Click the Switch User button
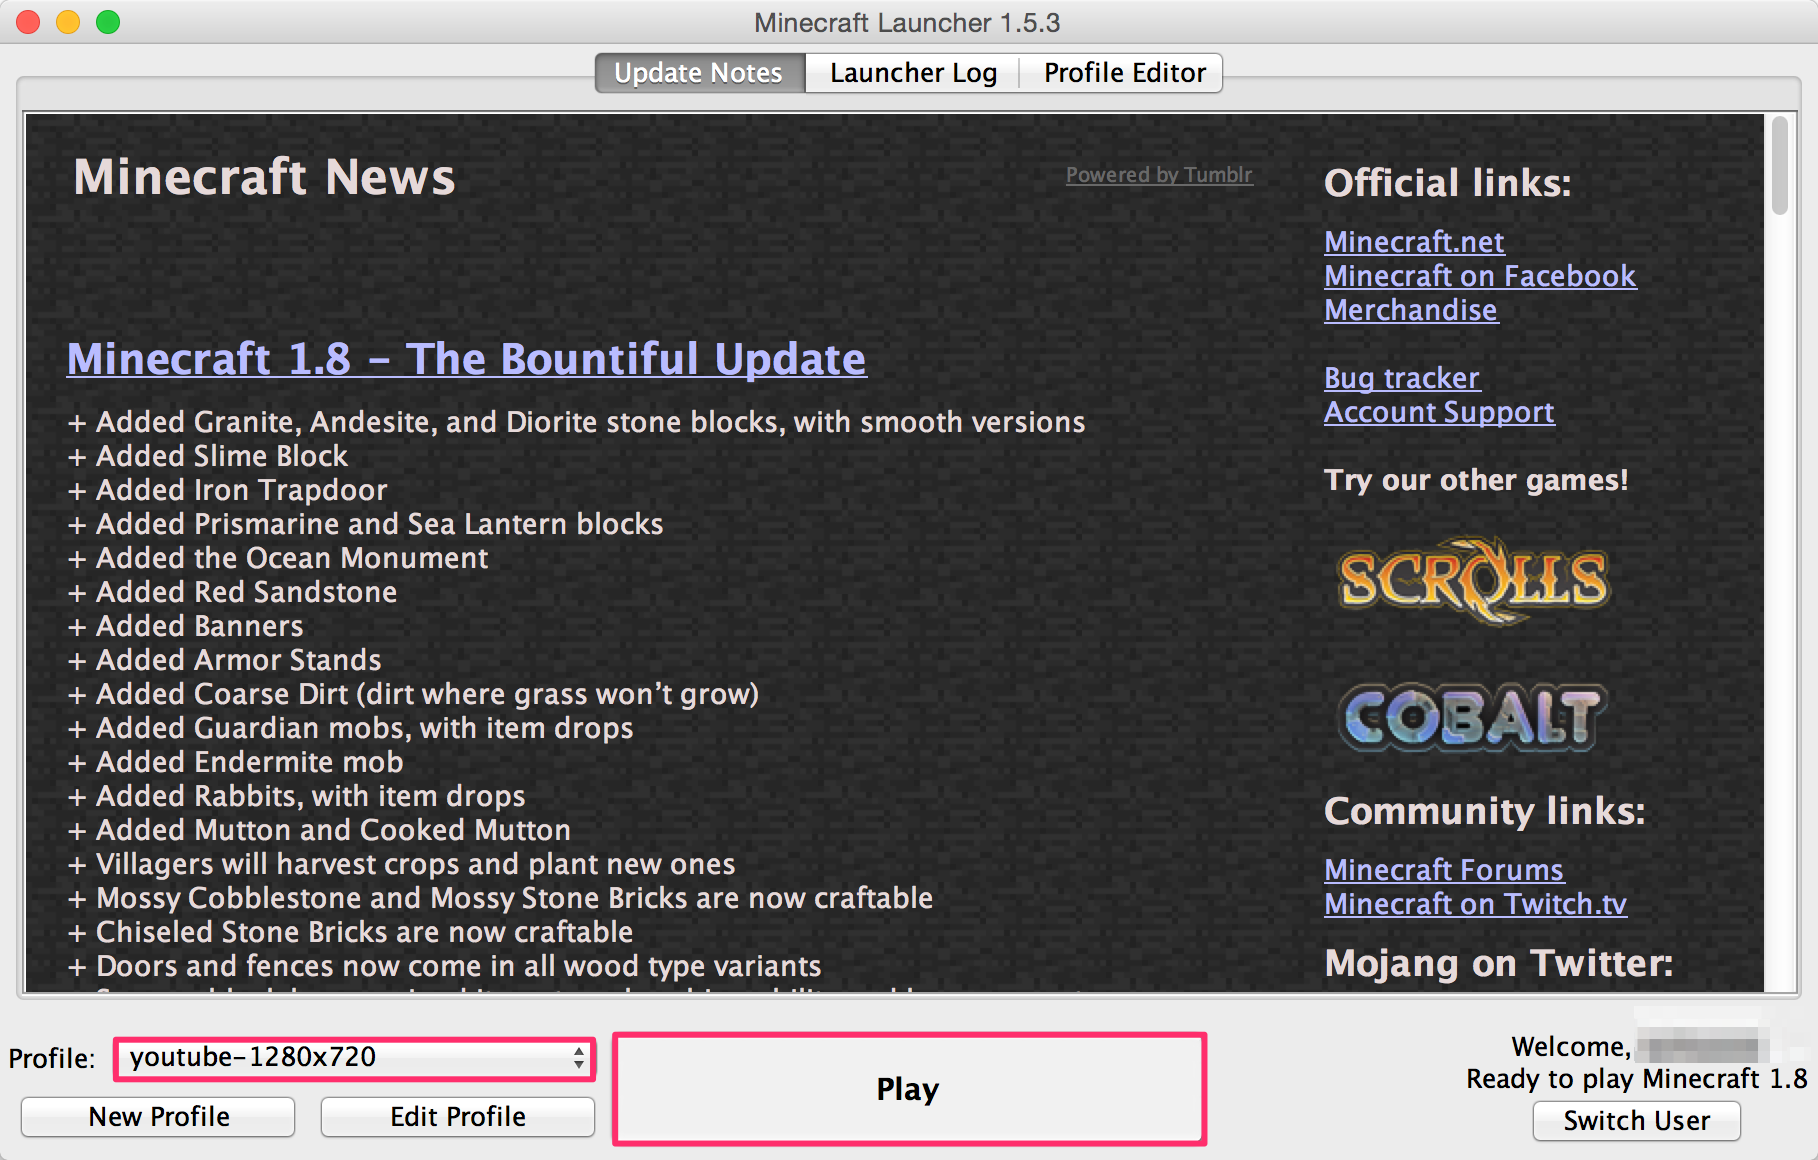The image size is (1818, 1160). 1637,1121
